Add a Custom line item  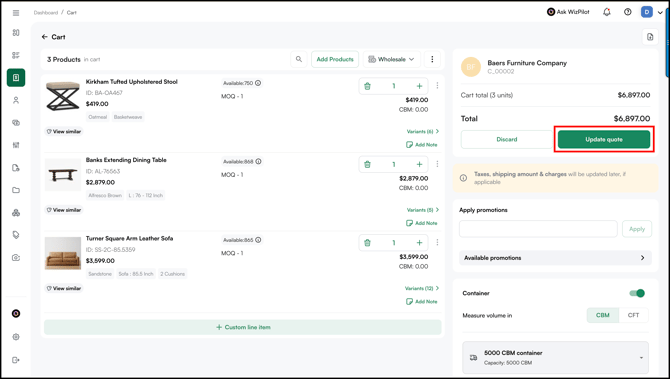[243, 327]
